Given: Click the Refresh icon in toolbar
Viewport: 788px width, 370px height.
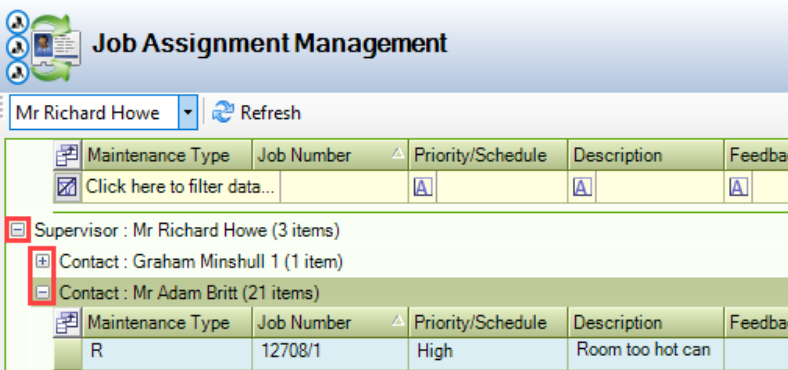Looking at the screenshot, I should click(x=223, y=112).
